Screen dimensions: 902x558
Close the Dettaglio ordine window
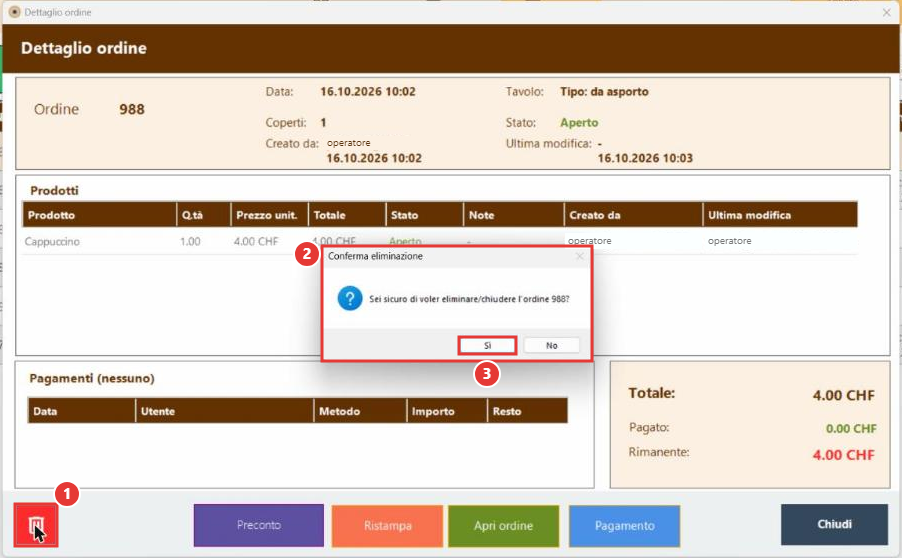(x=886, y=12)
